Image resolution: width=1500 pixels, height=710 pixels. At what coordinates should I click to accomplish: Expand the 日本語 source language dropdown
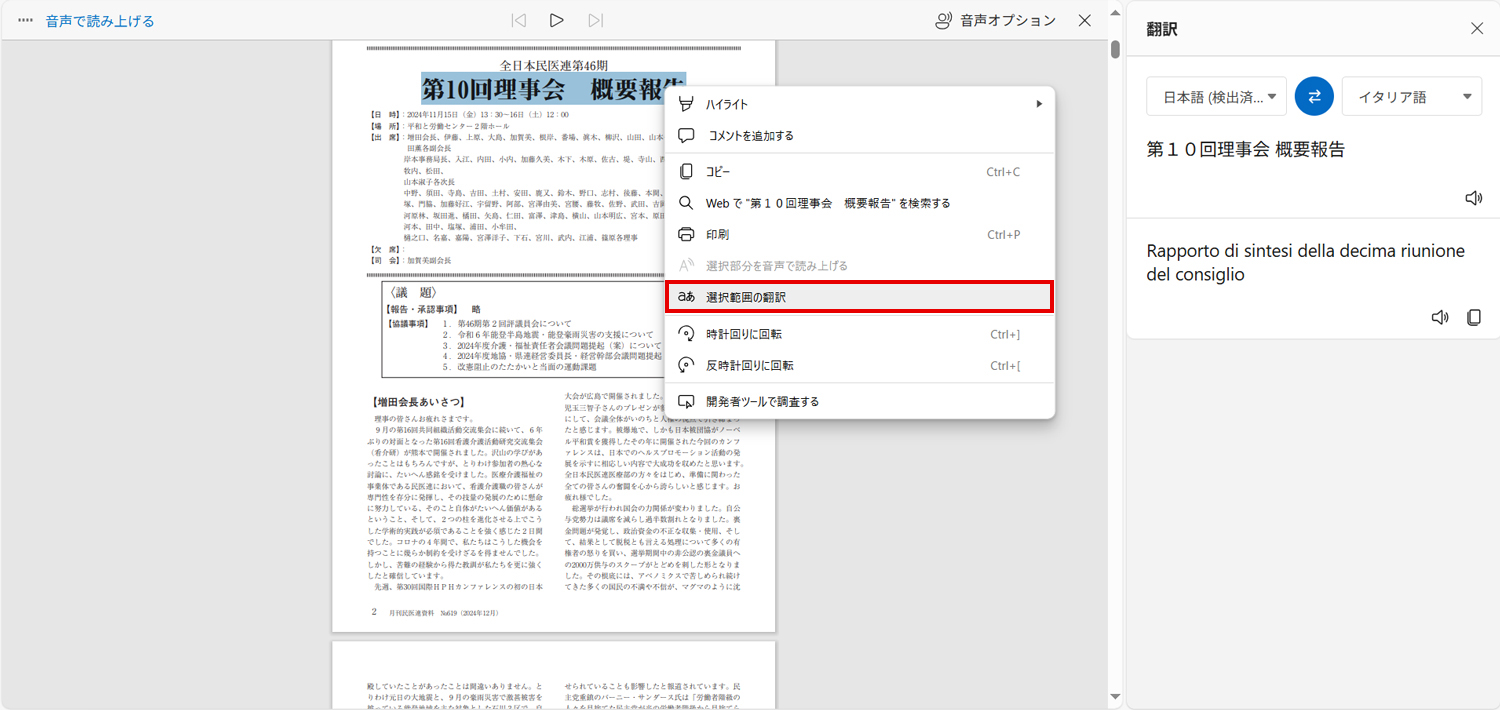coord(1216,97)
